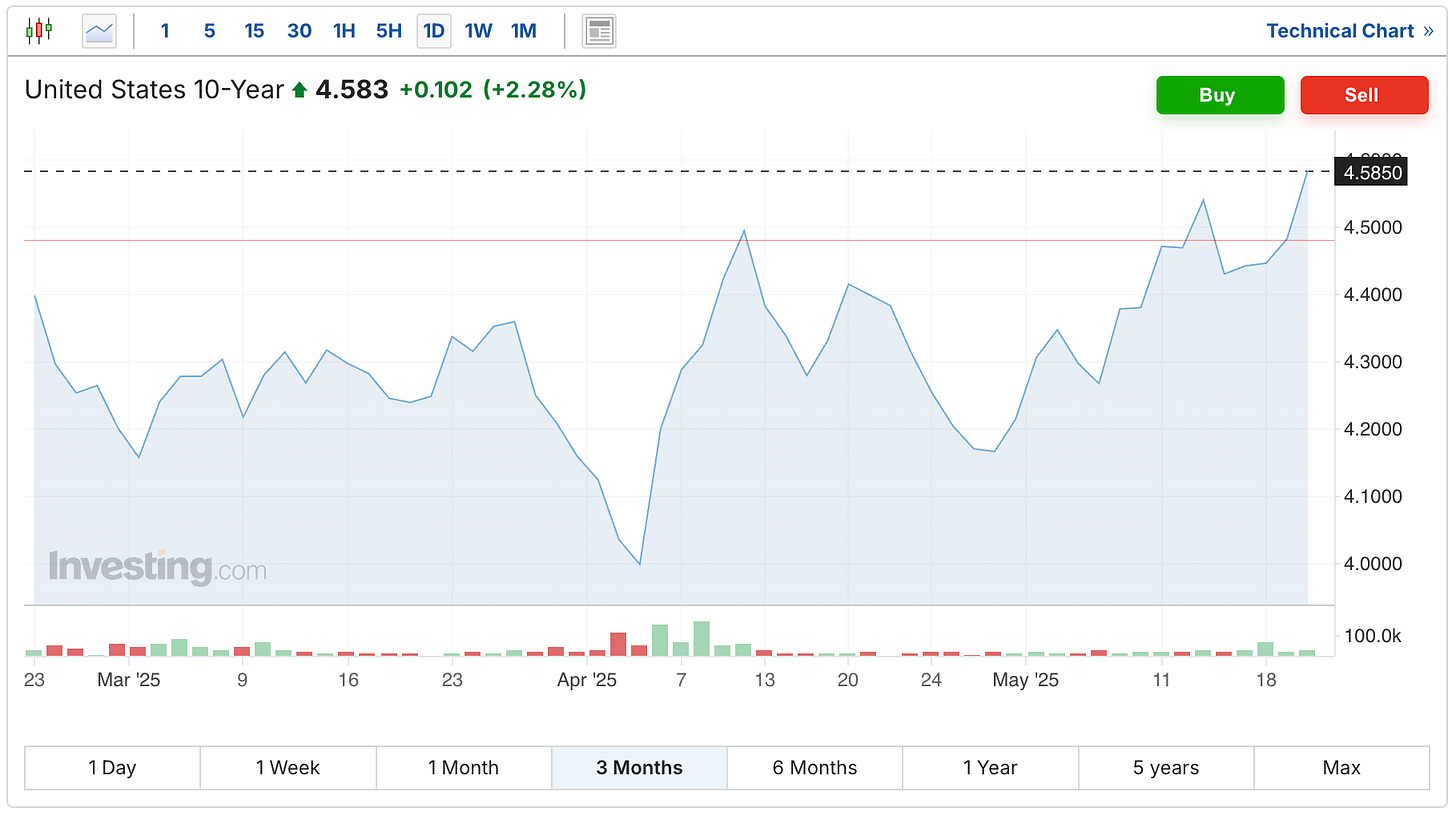Click the 100.0k volume axis label

(1374, 635)
